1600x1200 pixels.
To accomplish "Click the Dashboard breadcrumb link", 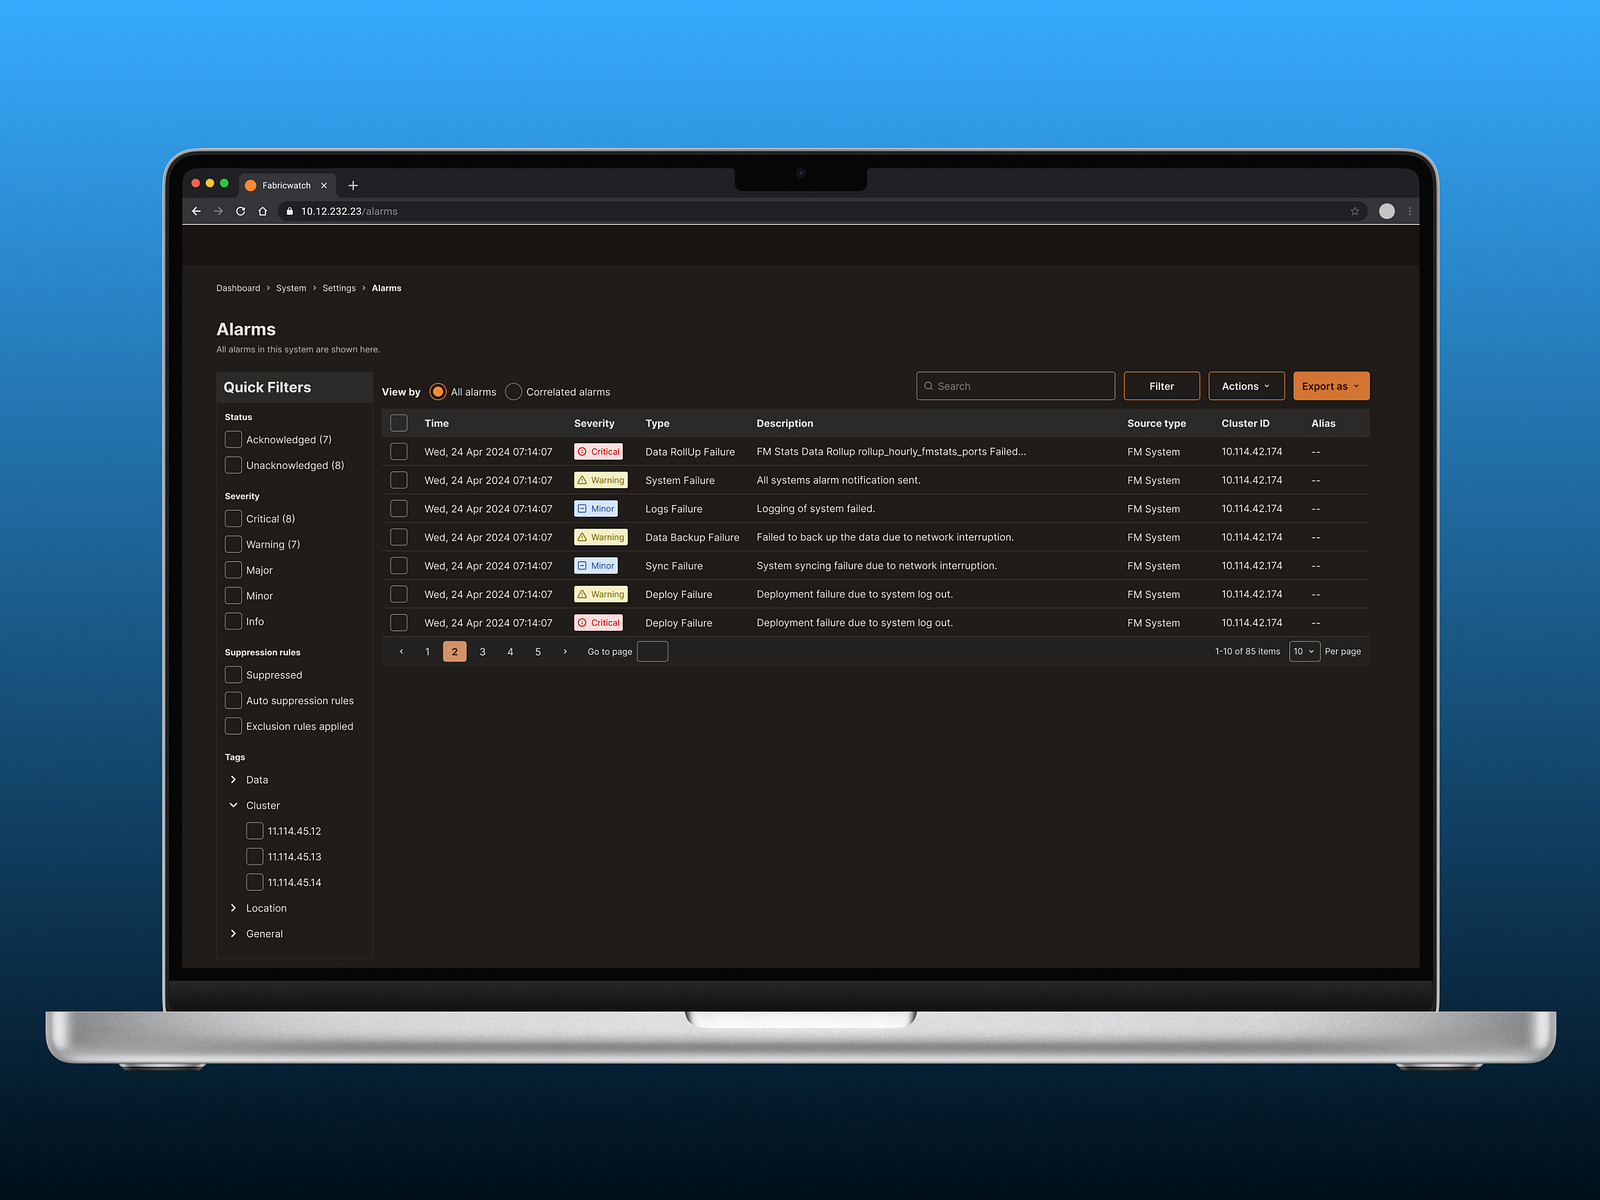I will tap(238, 288).
